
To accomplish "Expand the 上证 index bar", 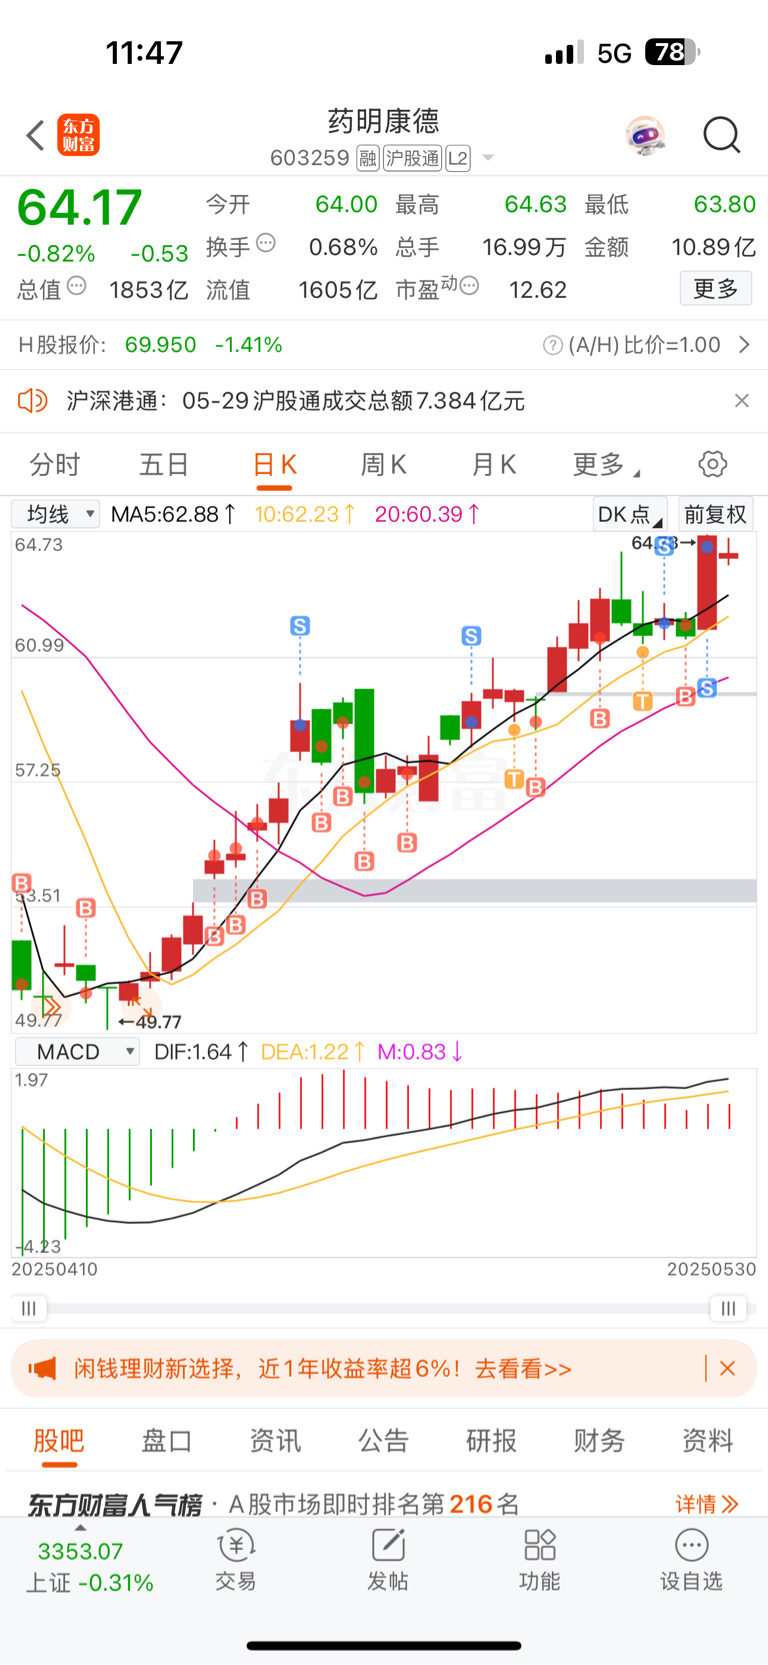I will pos(81,1528).
